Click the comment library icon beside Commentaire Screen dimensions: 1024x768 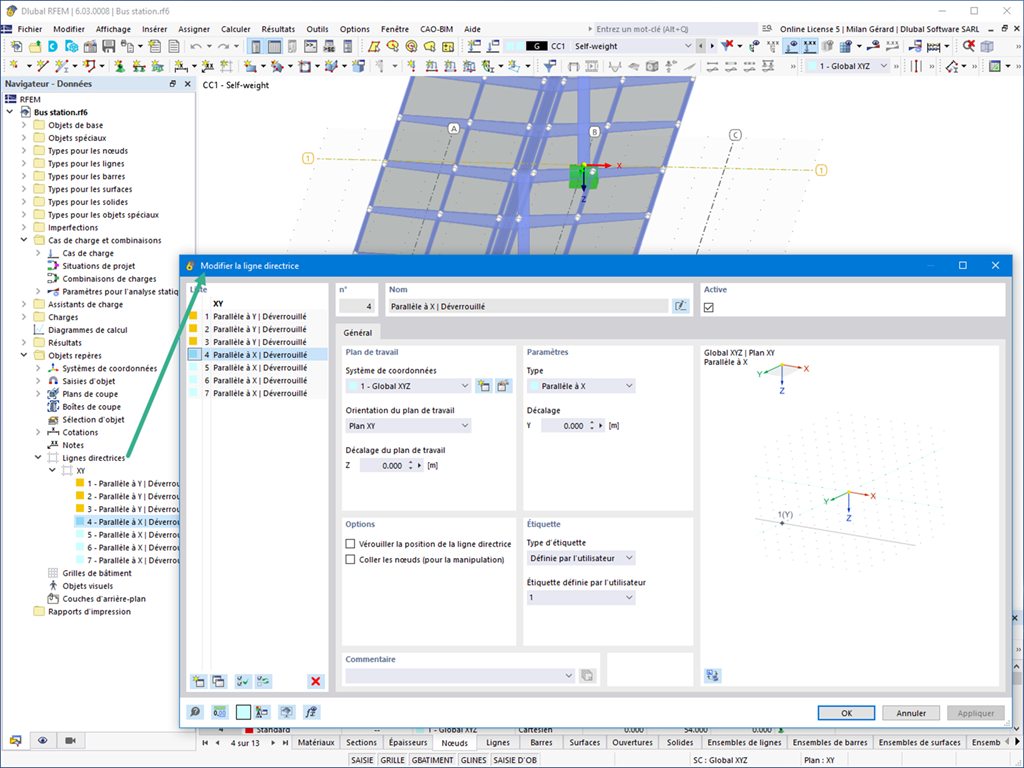pos(587,675)
